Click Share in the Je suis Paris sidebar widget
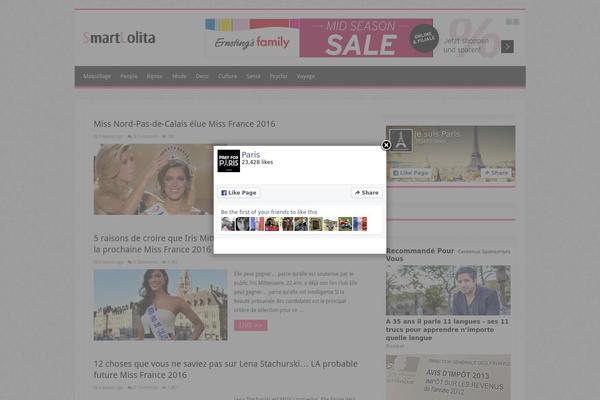This screenshot has width=600, height=400. (x=496, y=173)
